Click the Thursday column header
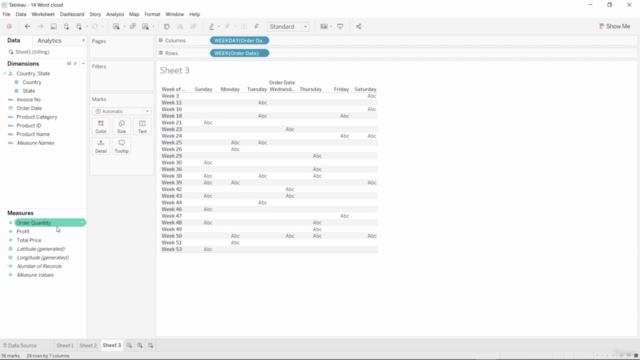 311,89
